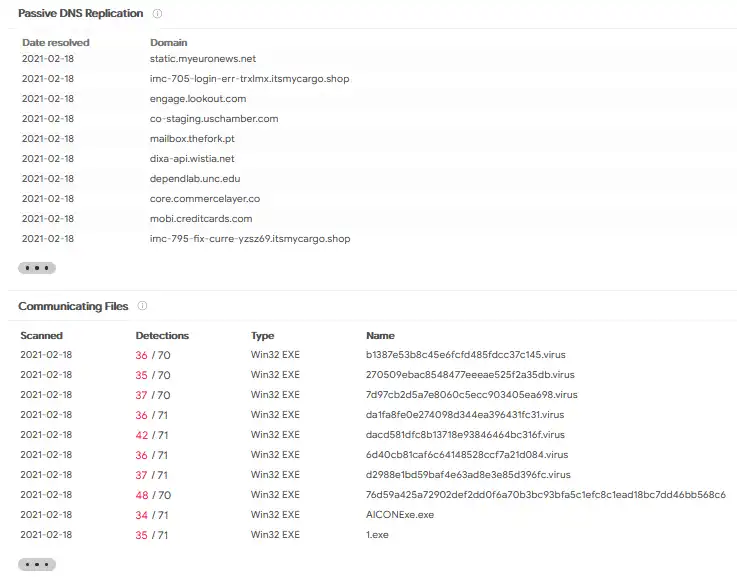This screenshot has width=737, height=577.
Task: Open file b1387e53b8c45e6fcfd485fdcc37c145.virus
Action: pos(465,355)
